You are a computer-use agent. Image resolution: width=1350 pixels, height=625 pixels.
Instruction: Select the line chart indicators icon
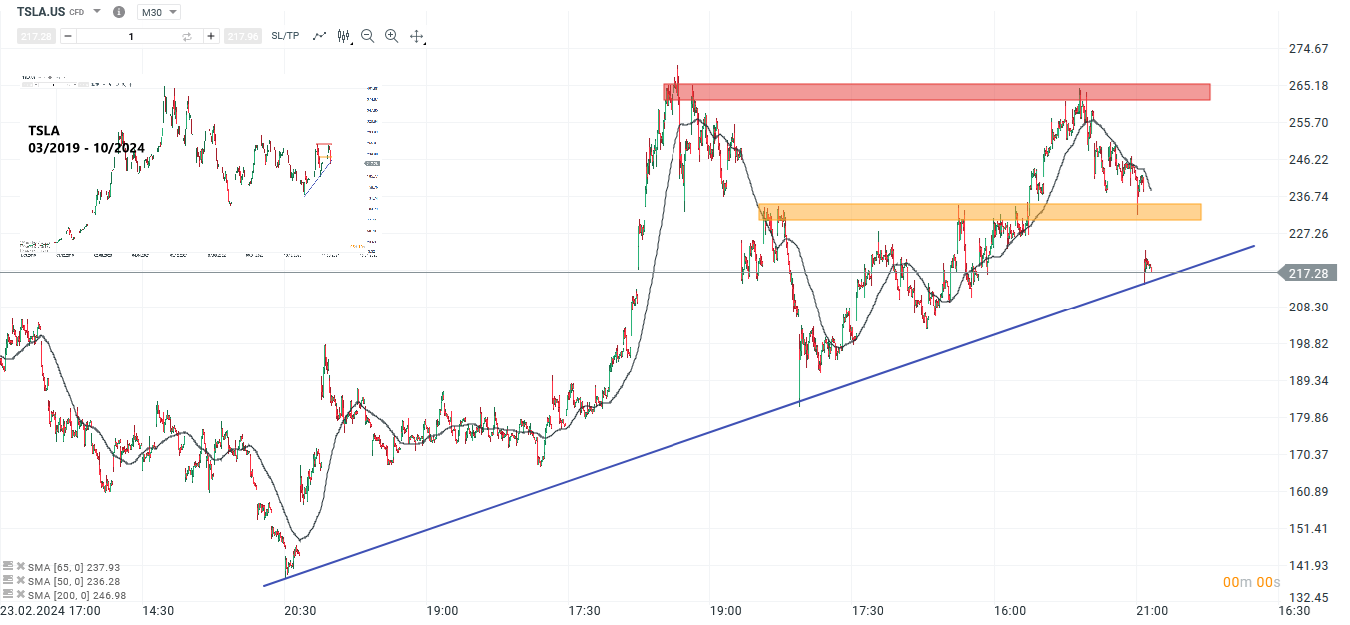[x=319, y=36]
